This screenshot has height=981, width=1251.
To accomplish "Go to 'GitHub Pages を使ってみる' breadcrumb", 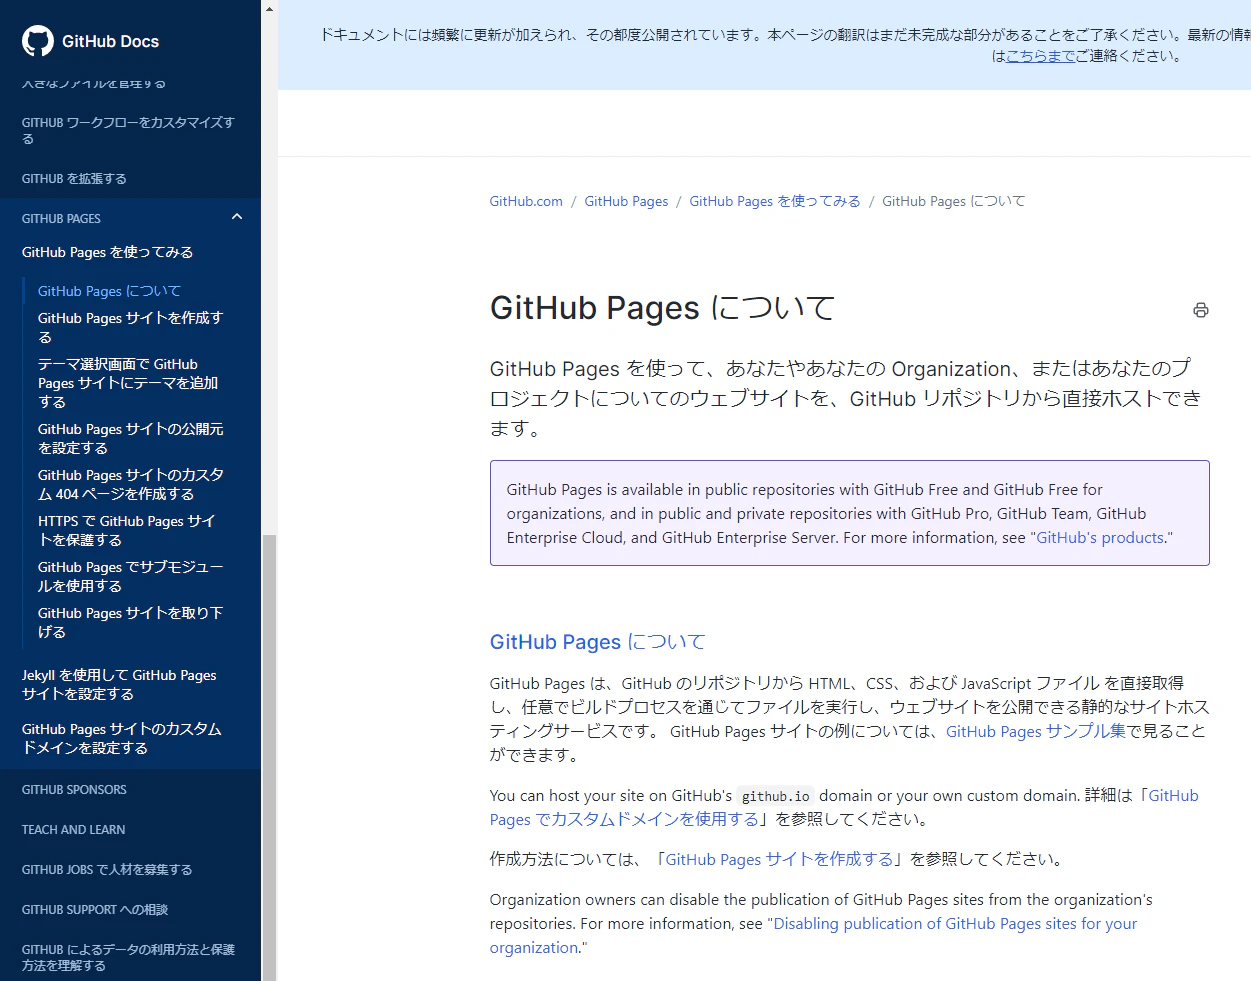I will (775, 201).
